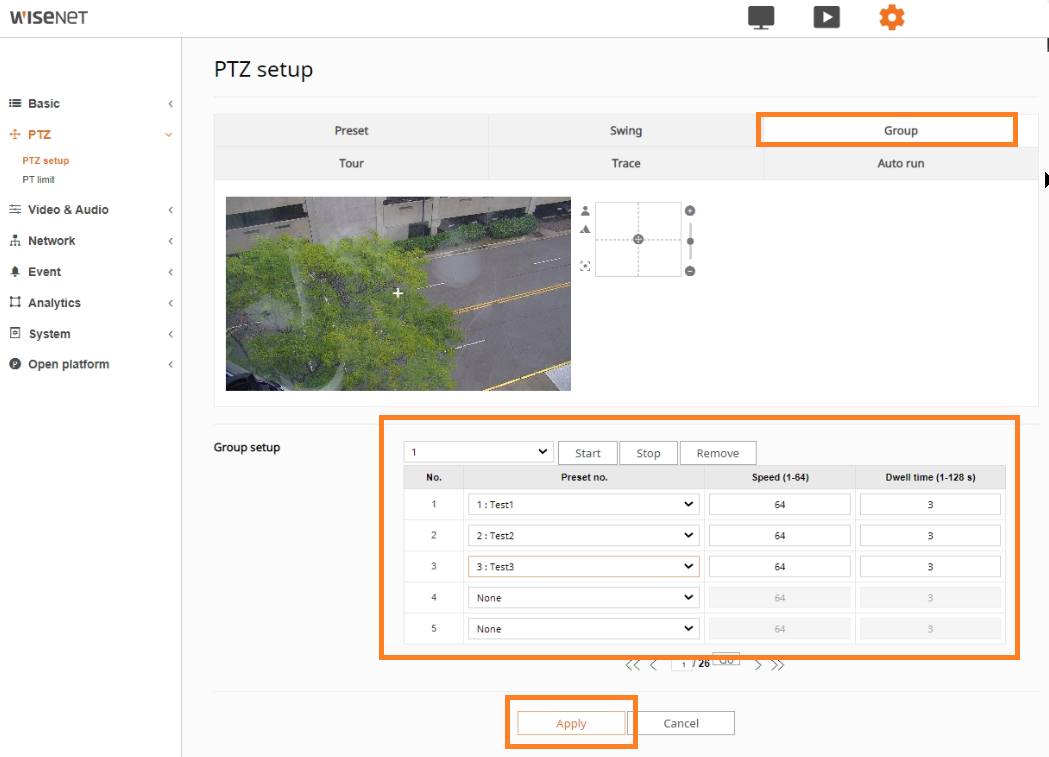Click the Preset no. column header
This screenshot has width=1049, height=757.
coord(583,477)
